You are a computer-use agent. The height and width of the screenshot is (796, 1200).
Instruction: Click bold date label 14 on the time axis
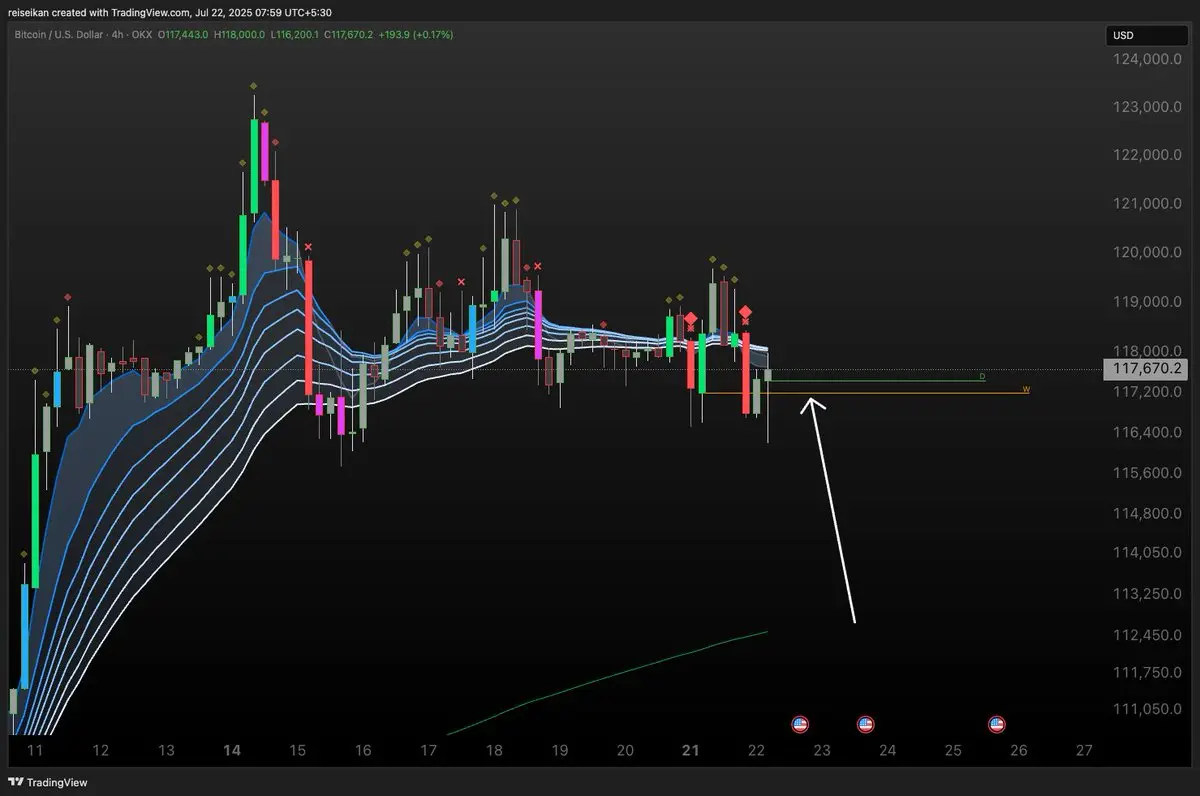(x=232, y=750)
